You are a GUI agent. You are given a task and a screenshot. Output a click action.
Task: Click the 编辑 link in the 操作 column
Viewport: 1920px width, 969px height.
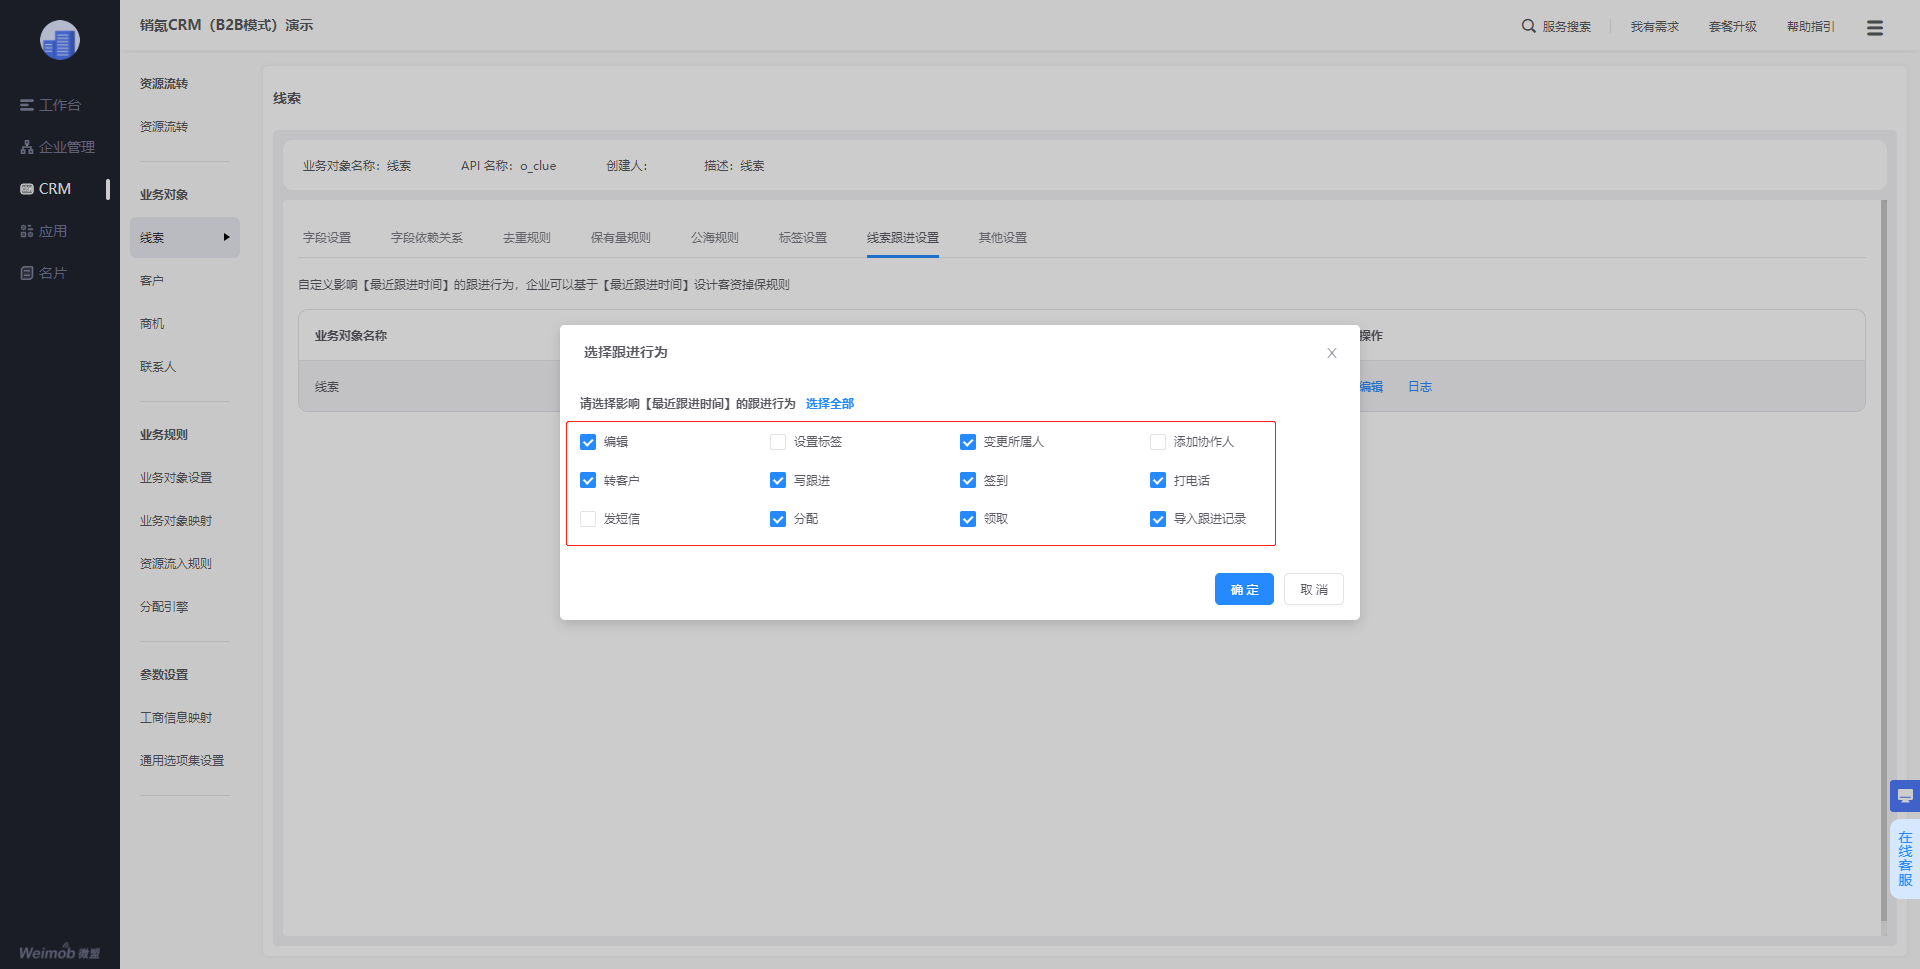coord(1371,387)
